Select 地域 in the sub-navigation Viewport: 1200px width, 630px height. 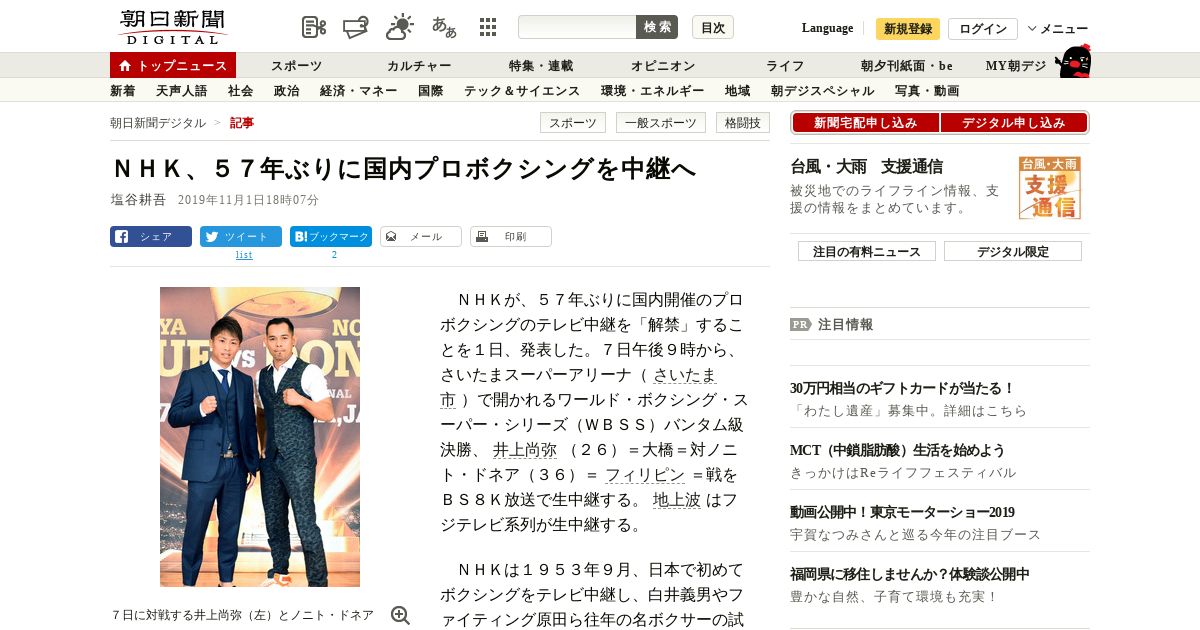point(738,91)
